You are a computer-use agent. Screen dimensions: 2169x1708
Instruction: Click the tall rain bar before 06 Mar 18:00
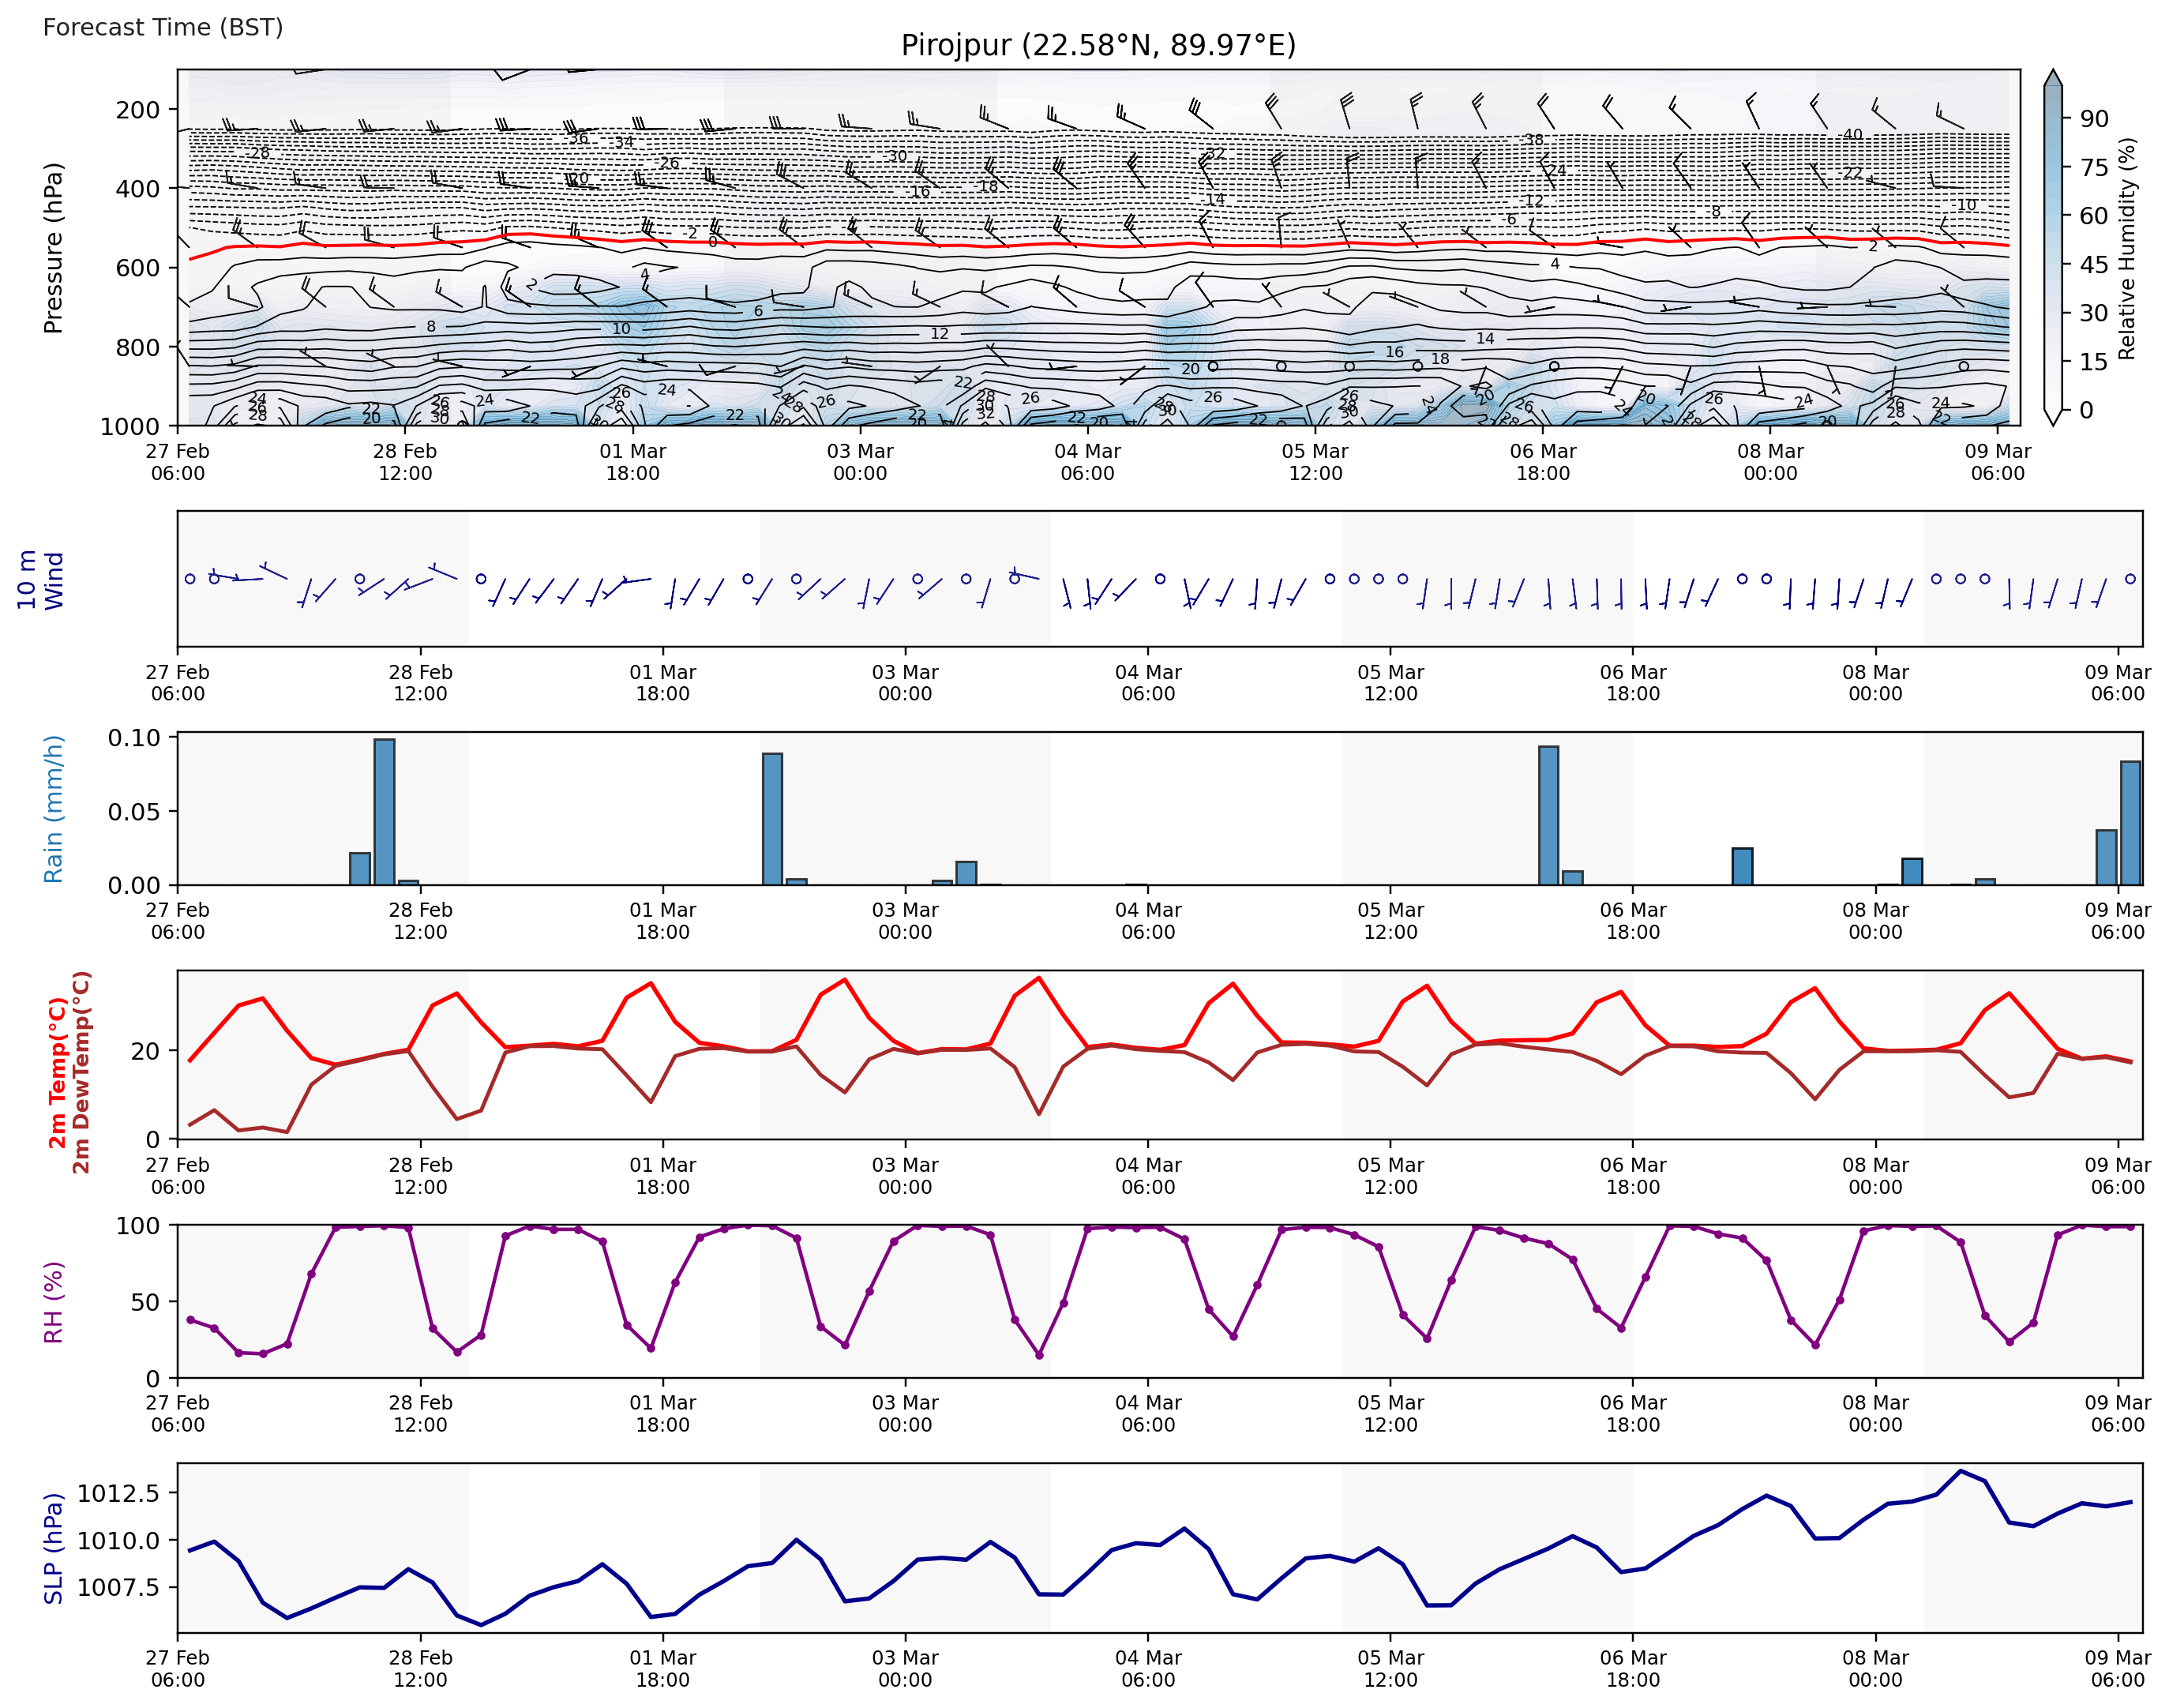coord(1548,815)
